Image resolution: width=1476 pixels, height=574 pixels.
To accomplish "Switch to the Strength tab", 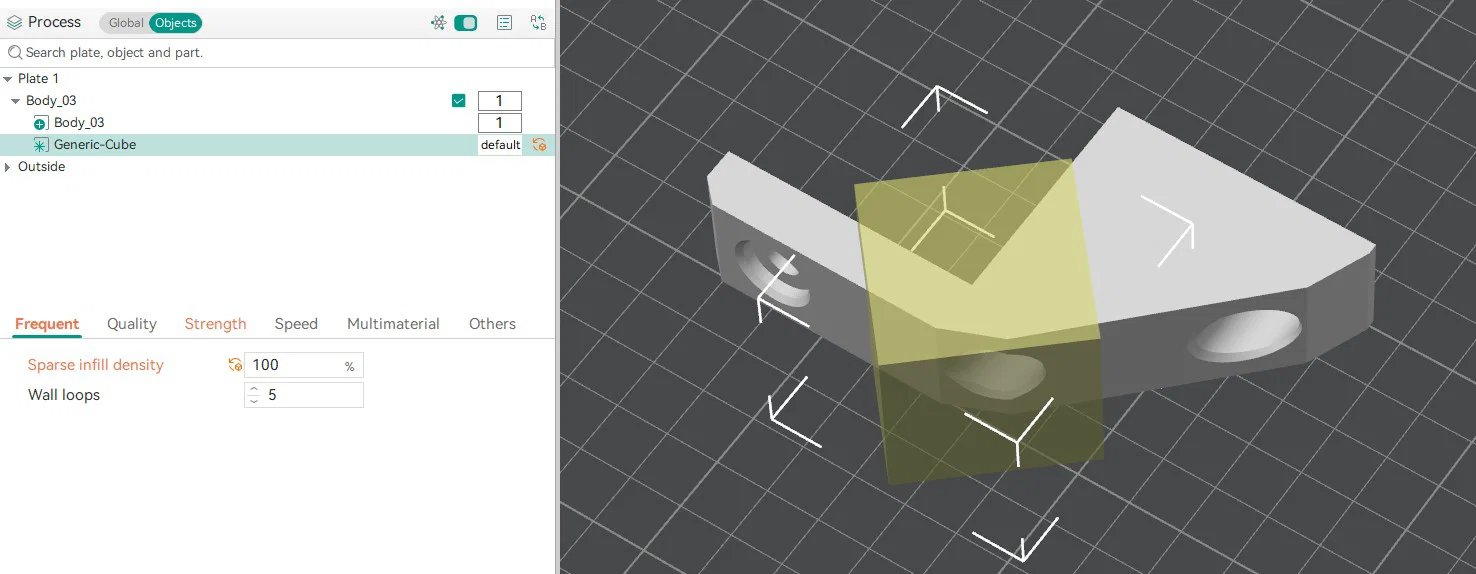I will [x=215, y=324].
